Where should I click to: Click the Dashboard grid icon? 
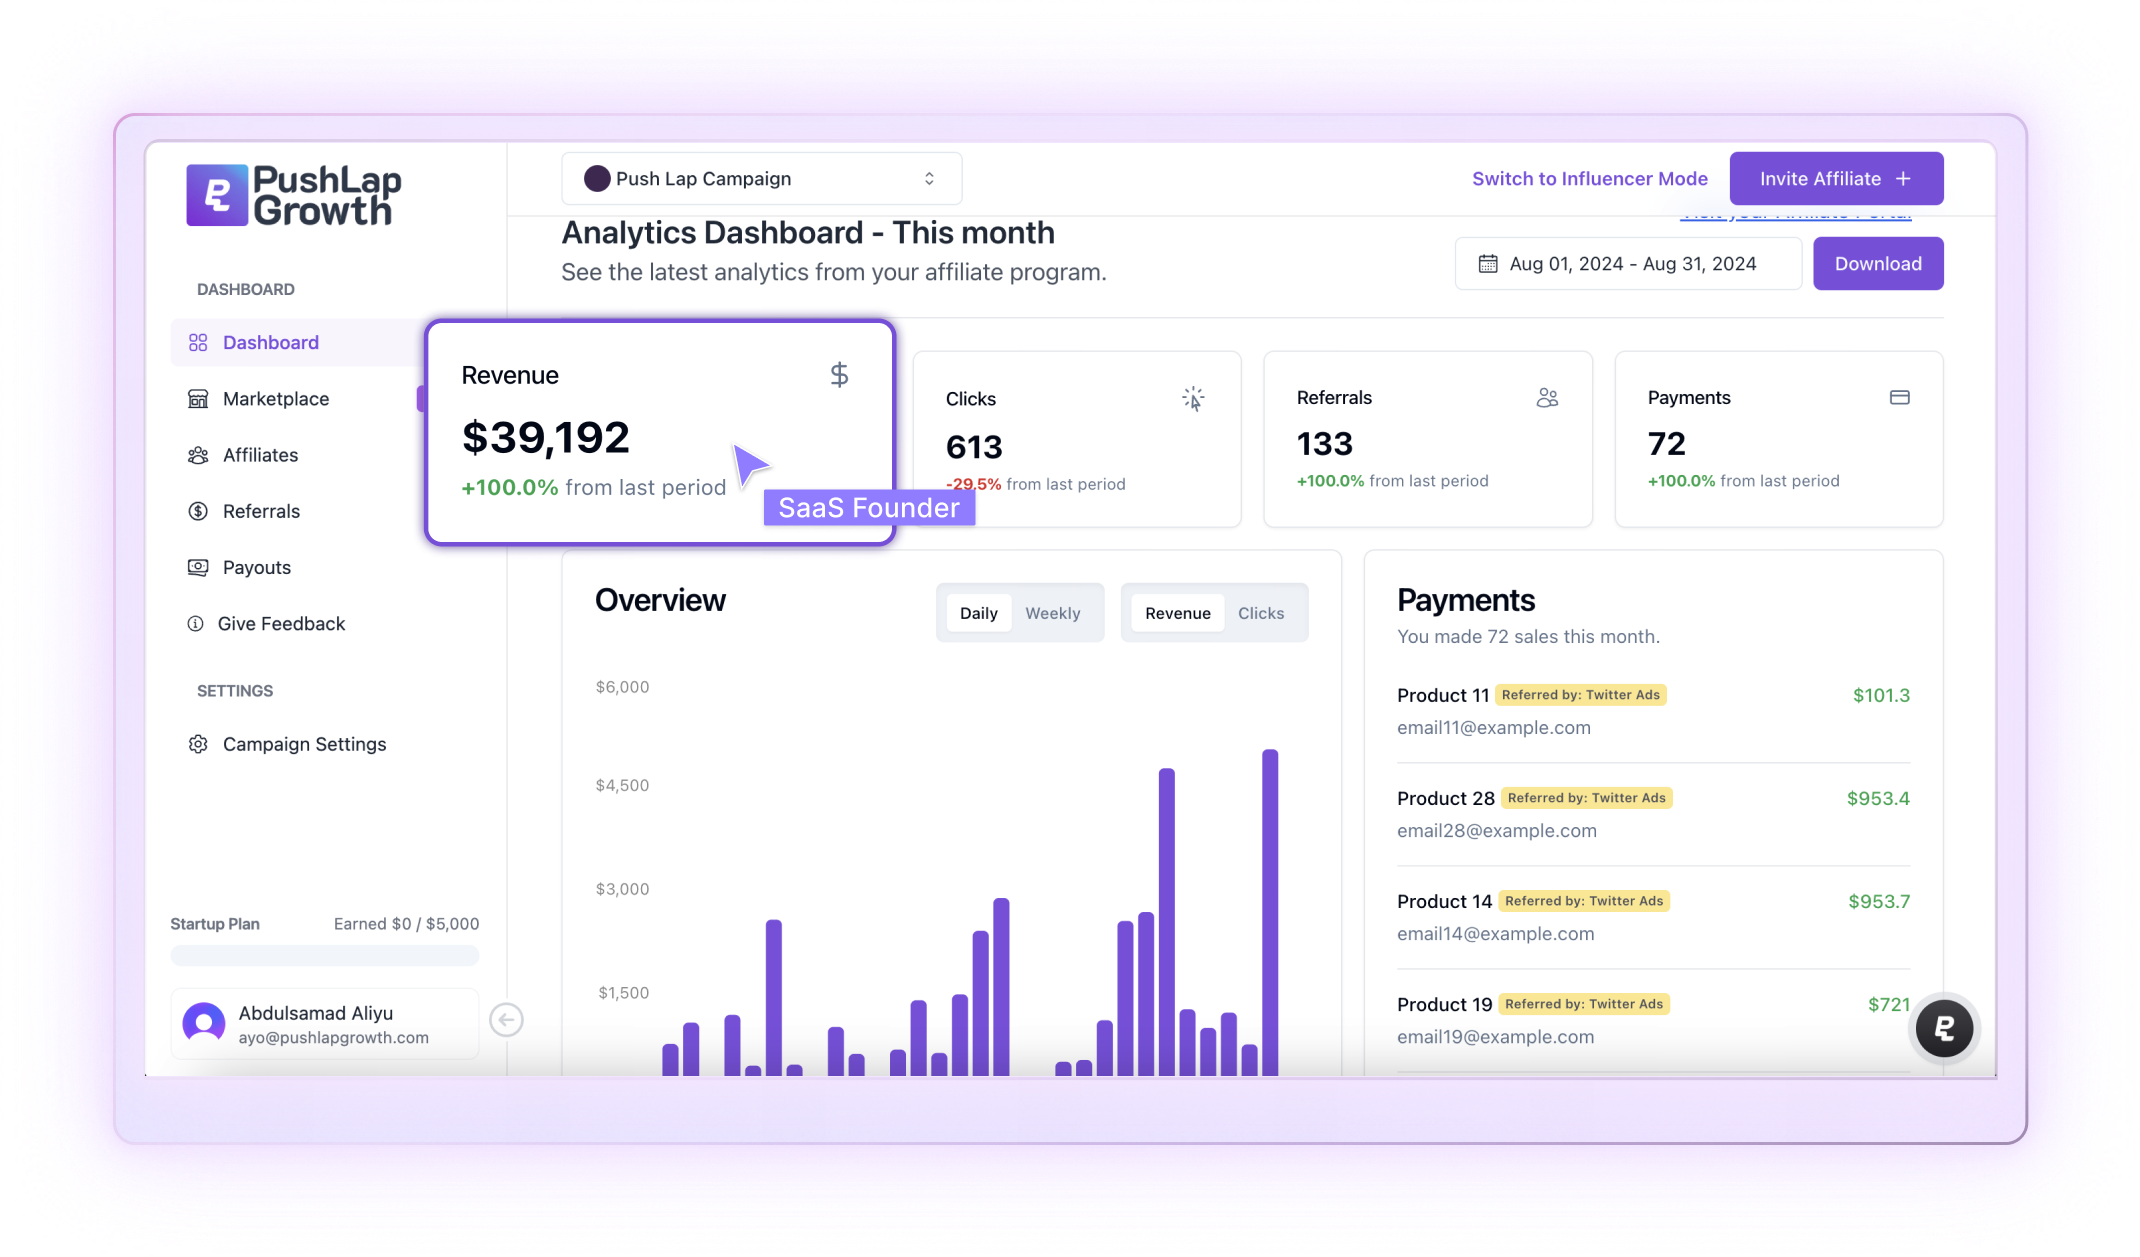[198, 343]
